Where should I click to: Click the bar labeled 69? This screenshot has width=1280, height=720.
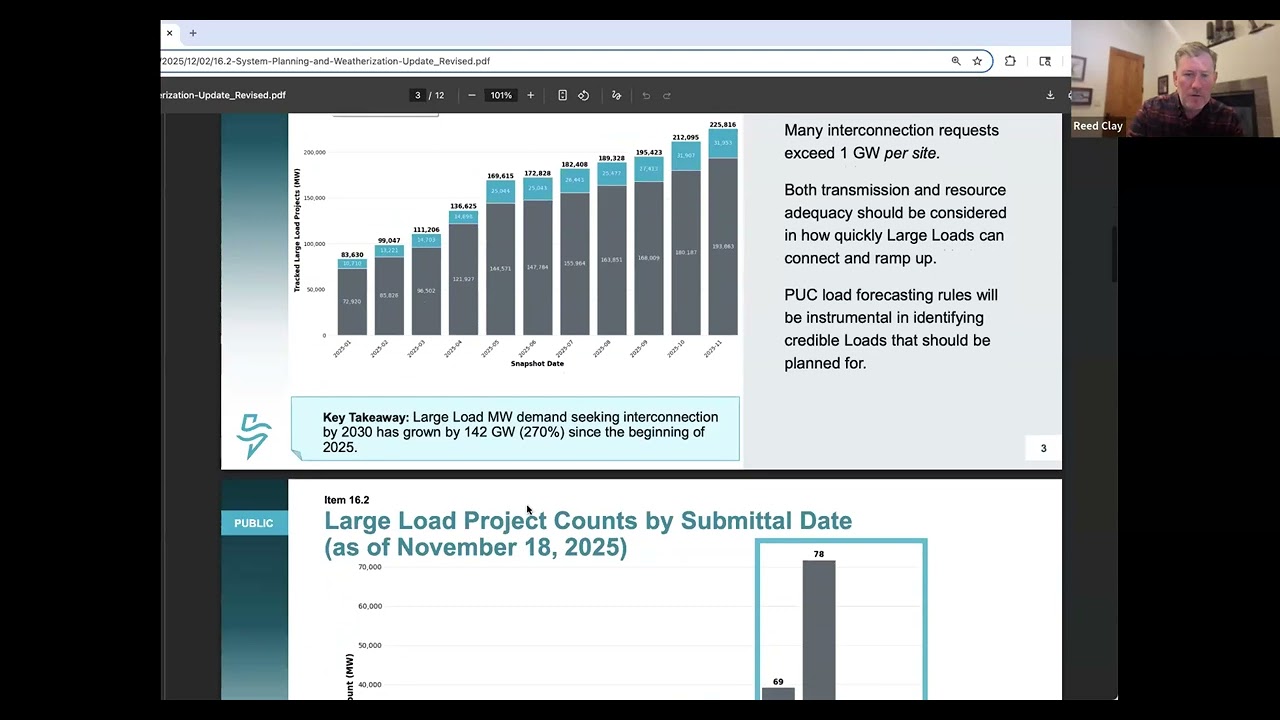(x=778, y=693)
